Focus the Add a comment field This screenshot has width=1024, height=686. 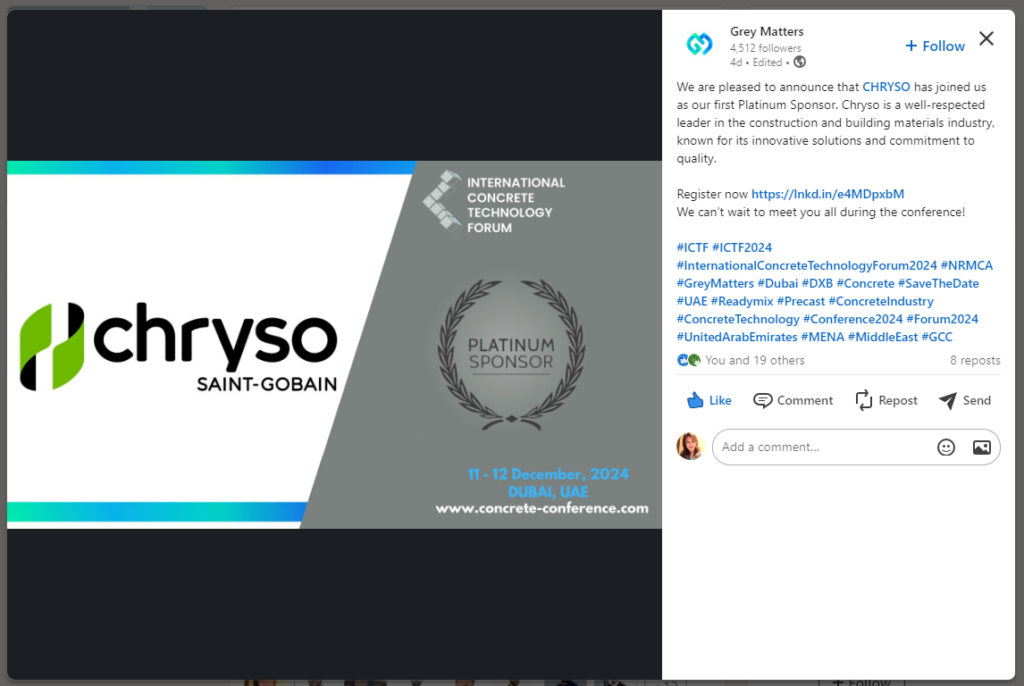click(823, 447)
